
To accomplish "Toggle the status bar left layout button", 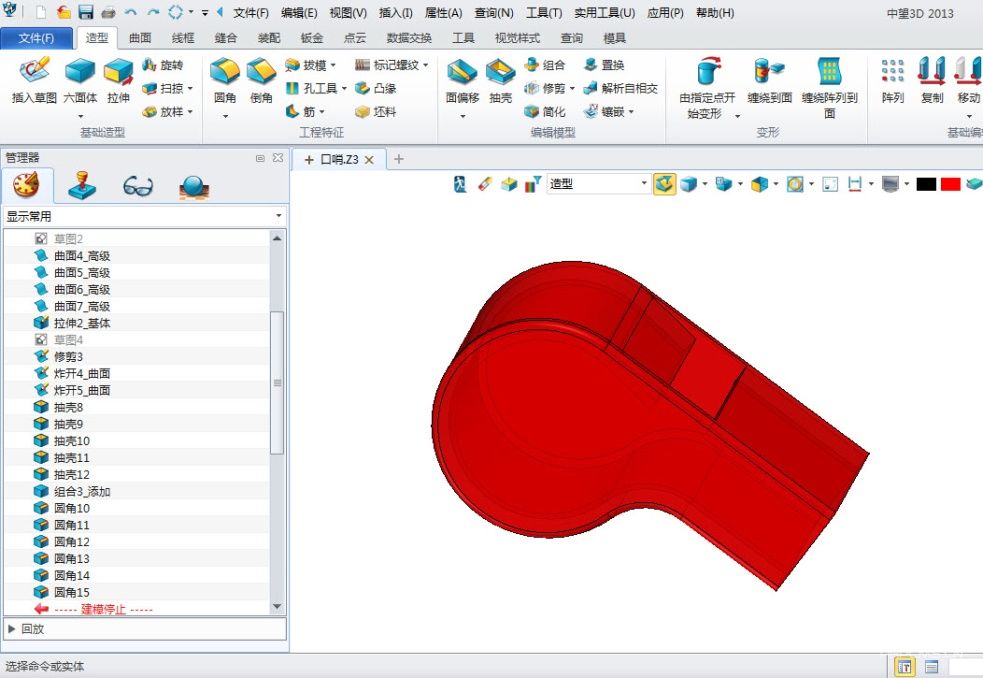I will (904, 667).
